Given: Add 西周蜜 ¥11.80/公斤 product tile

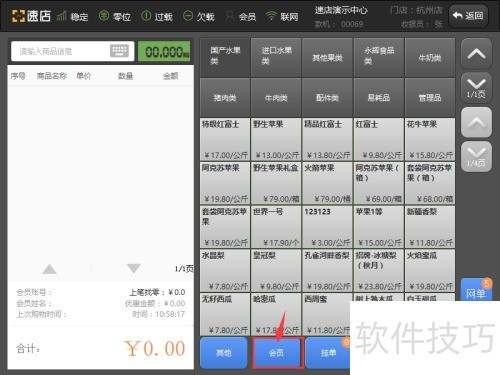Looking at the screenshot, I should [x=327, y=314].
